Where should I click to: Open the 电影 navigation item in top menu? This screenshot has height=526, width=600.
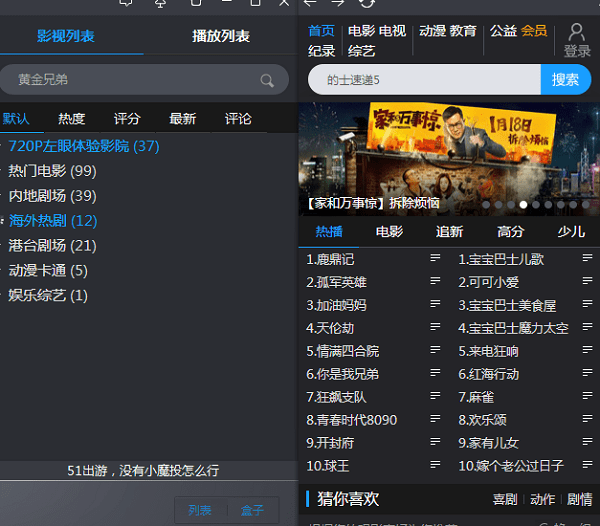362,31
